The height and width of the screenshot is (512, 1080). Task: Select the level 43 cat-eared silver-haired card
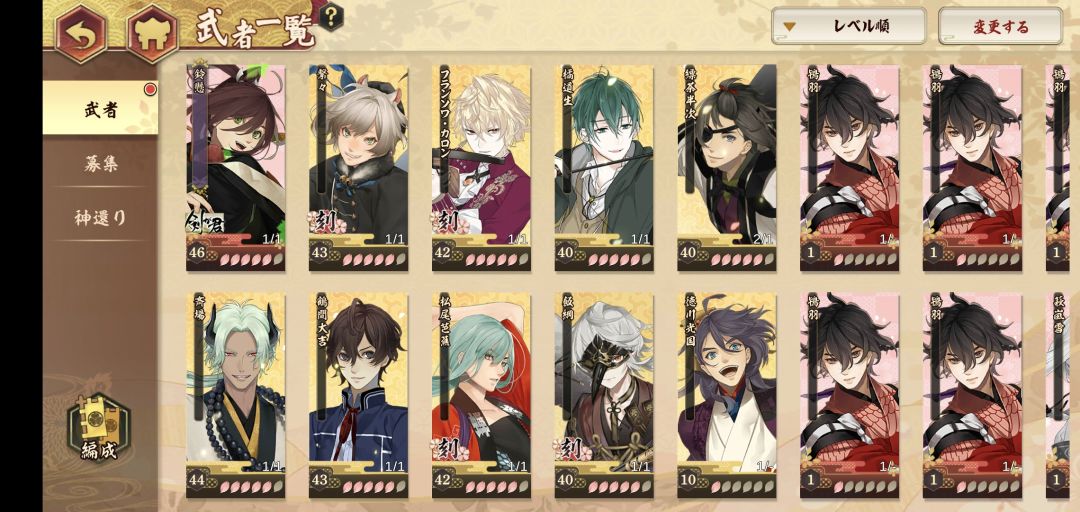click(358, 167)
